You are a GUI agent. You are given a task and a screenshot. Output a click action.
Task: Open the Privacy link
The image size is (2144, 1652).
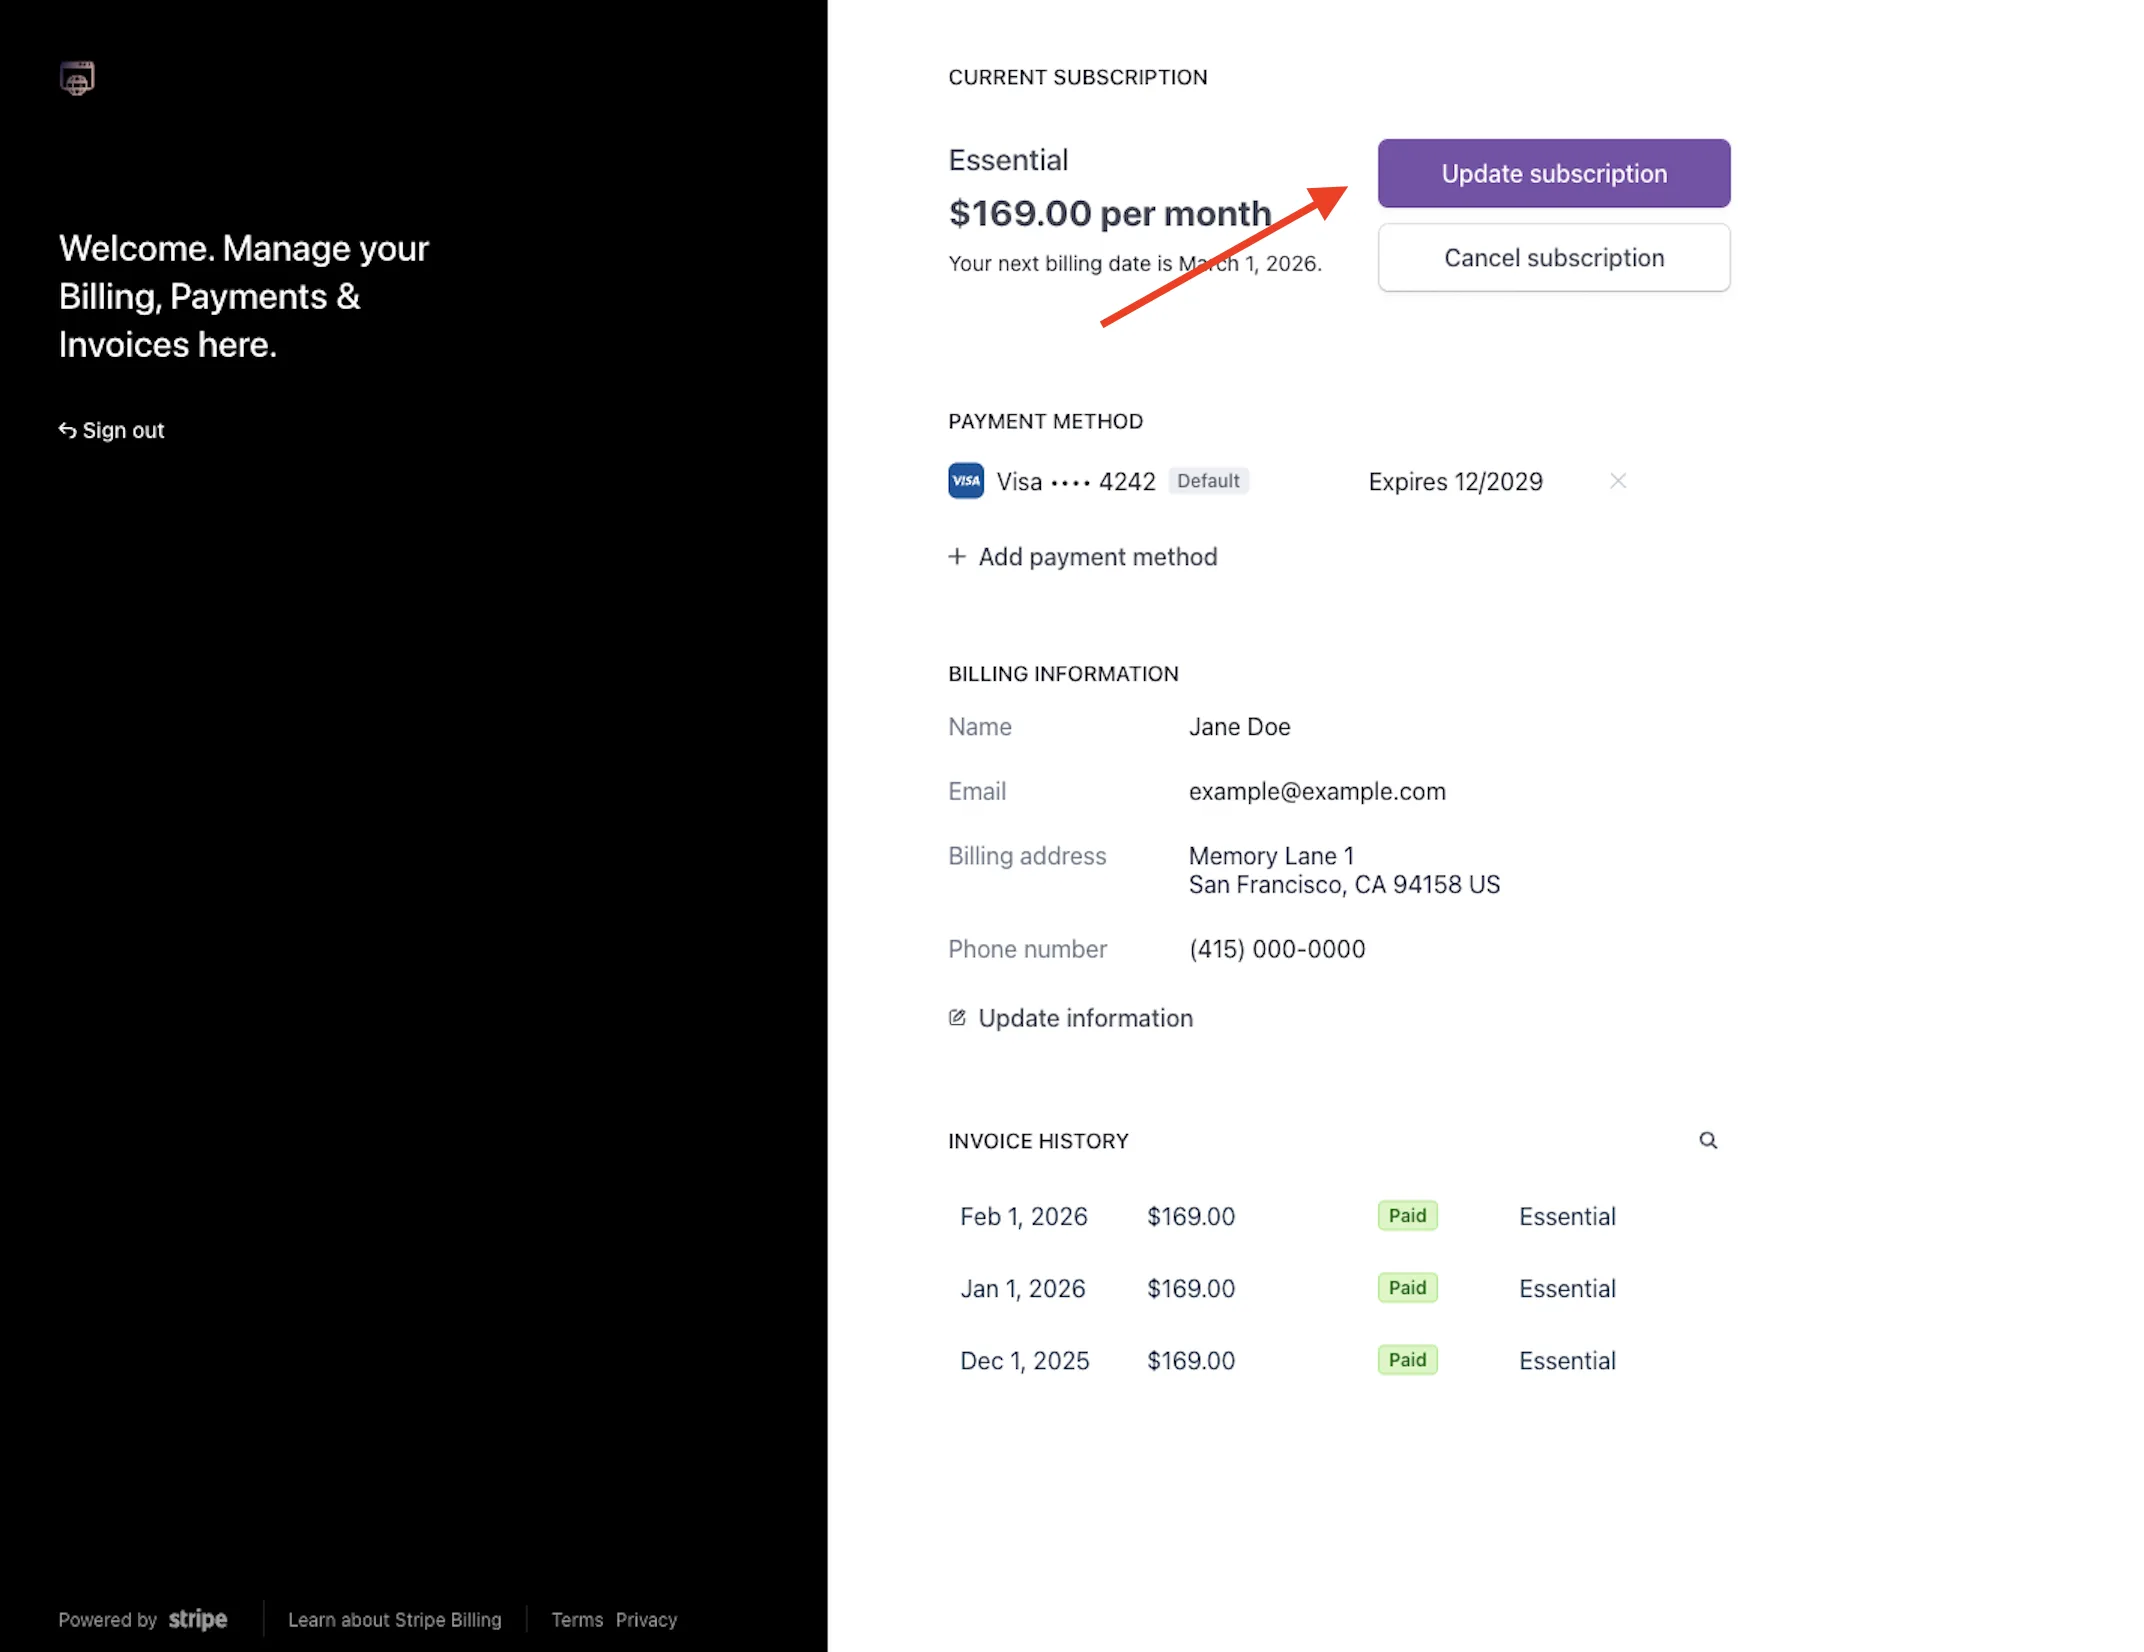tap(646, 1619)
